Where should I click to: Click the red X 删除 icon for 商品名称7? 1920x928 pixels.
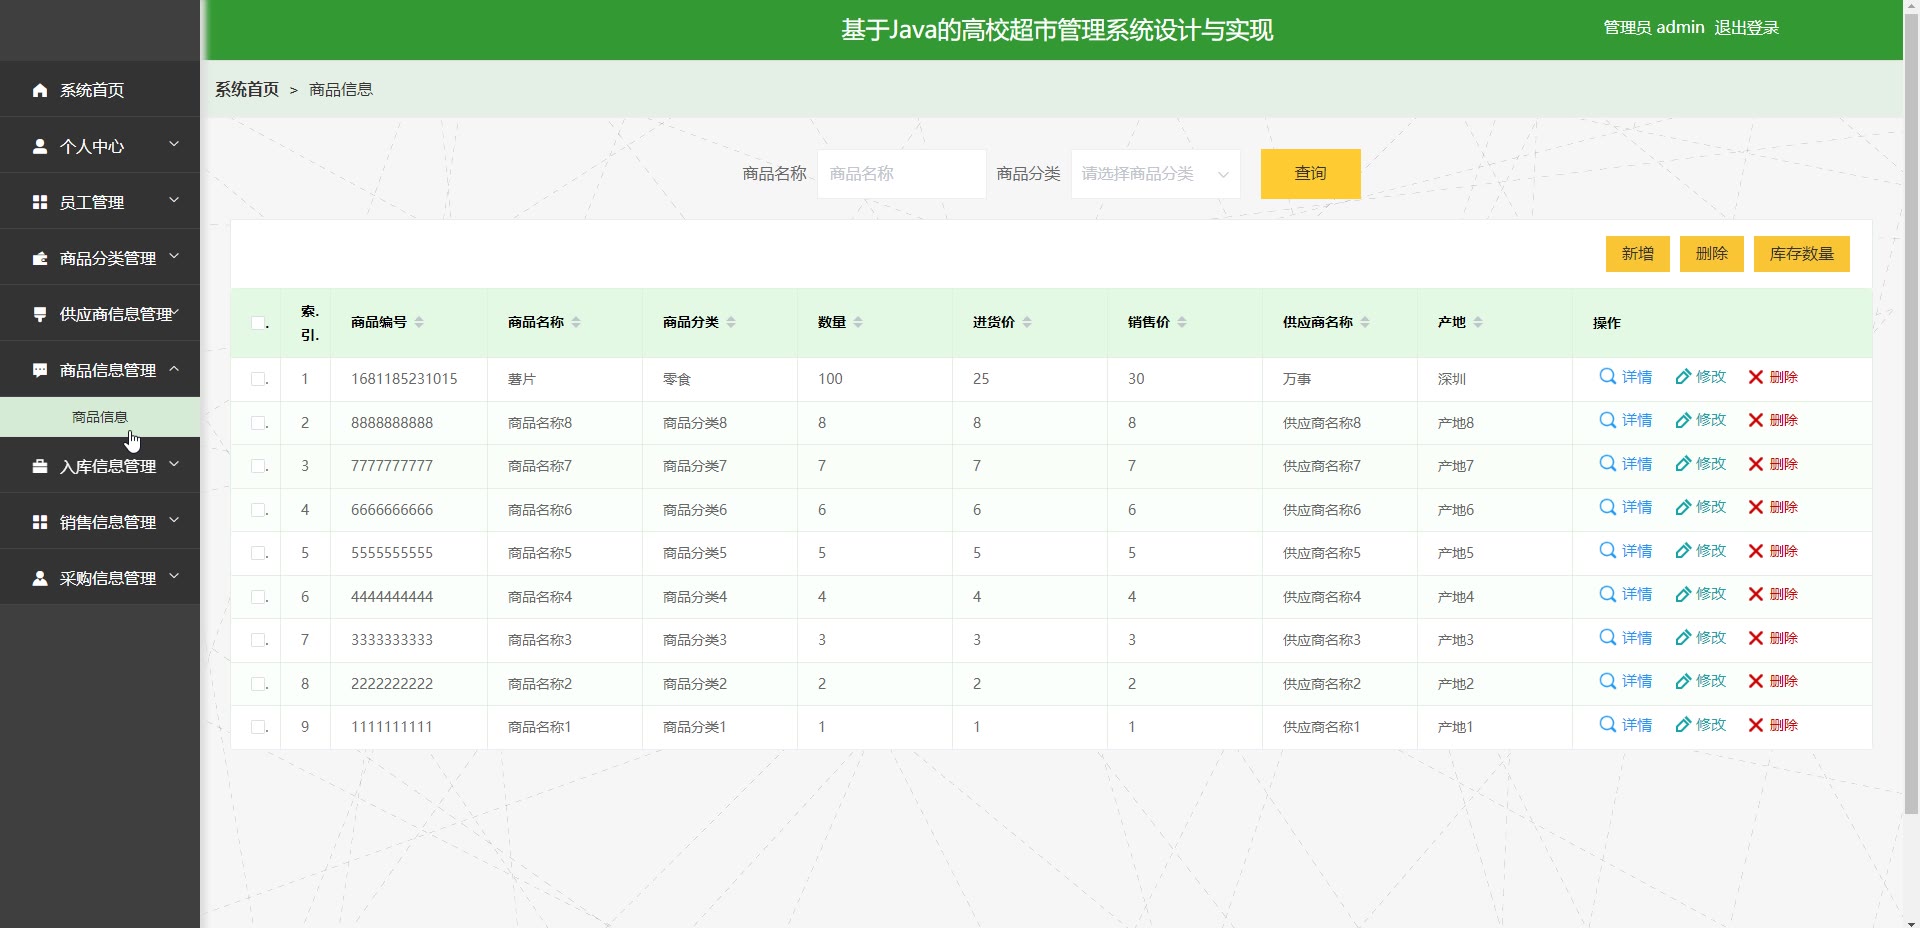coord(1755,464)
